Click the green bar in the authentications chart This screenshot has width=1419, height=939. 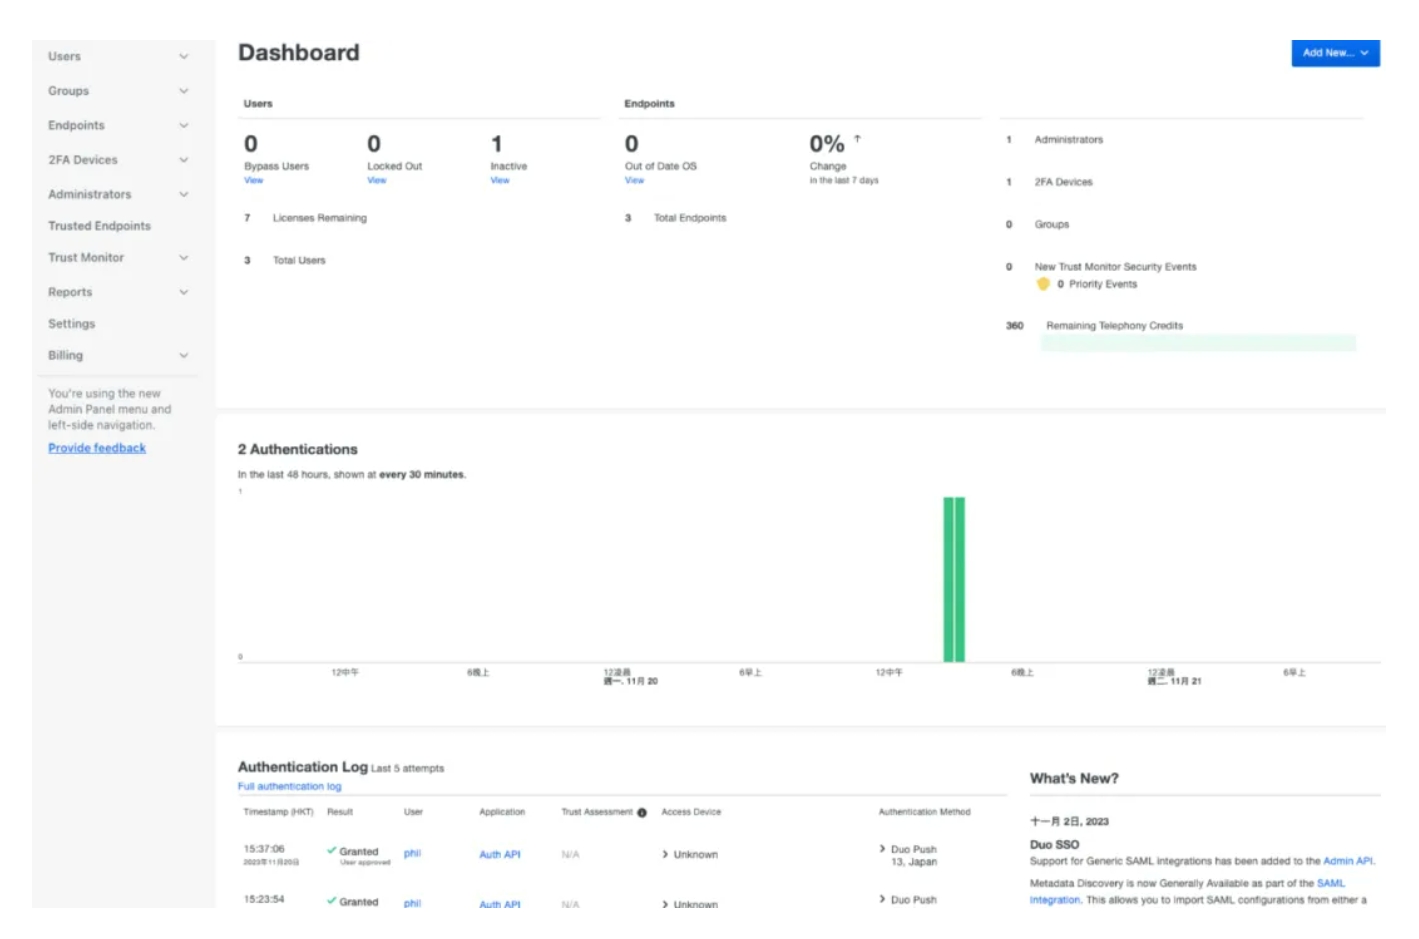coord(954,580)
